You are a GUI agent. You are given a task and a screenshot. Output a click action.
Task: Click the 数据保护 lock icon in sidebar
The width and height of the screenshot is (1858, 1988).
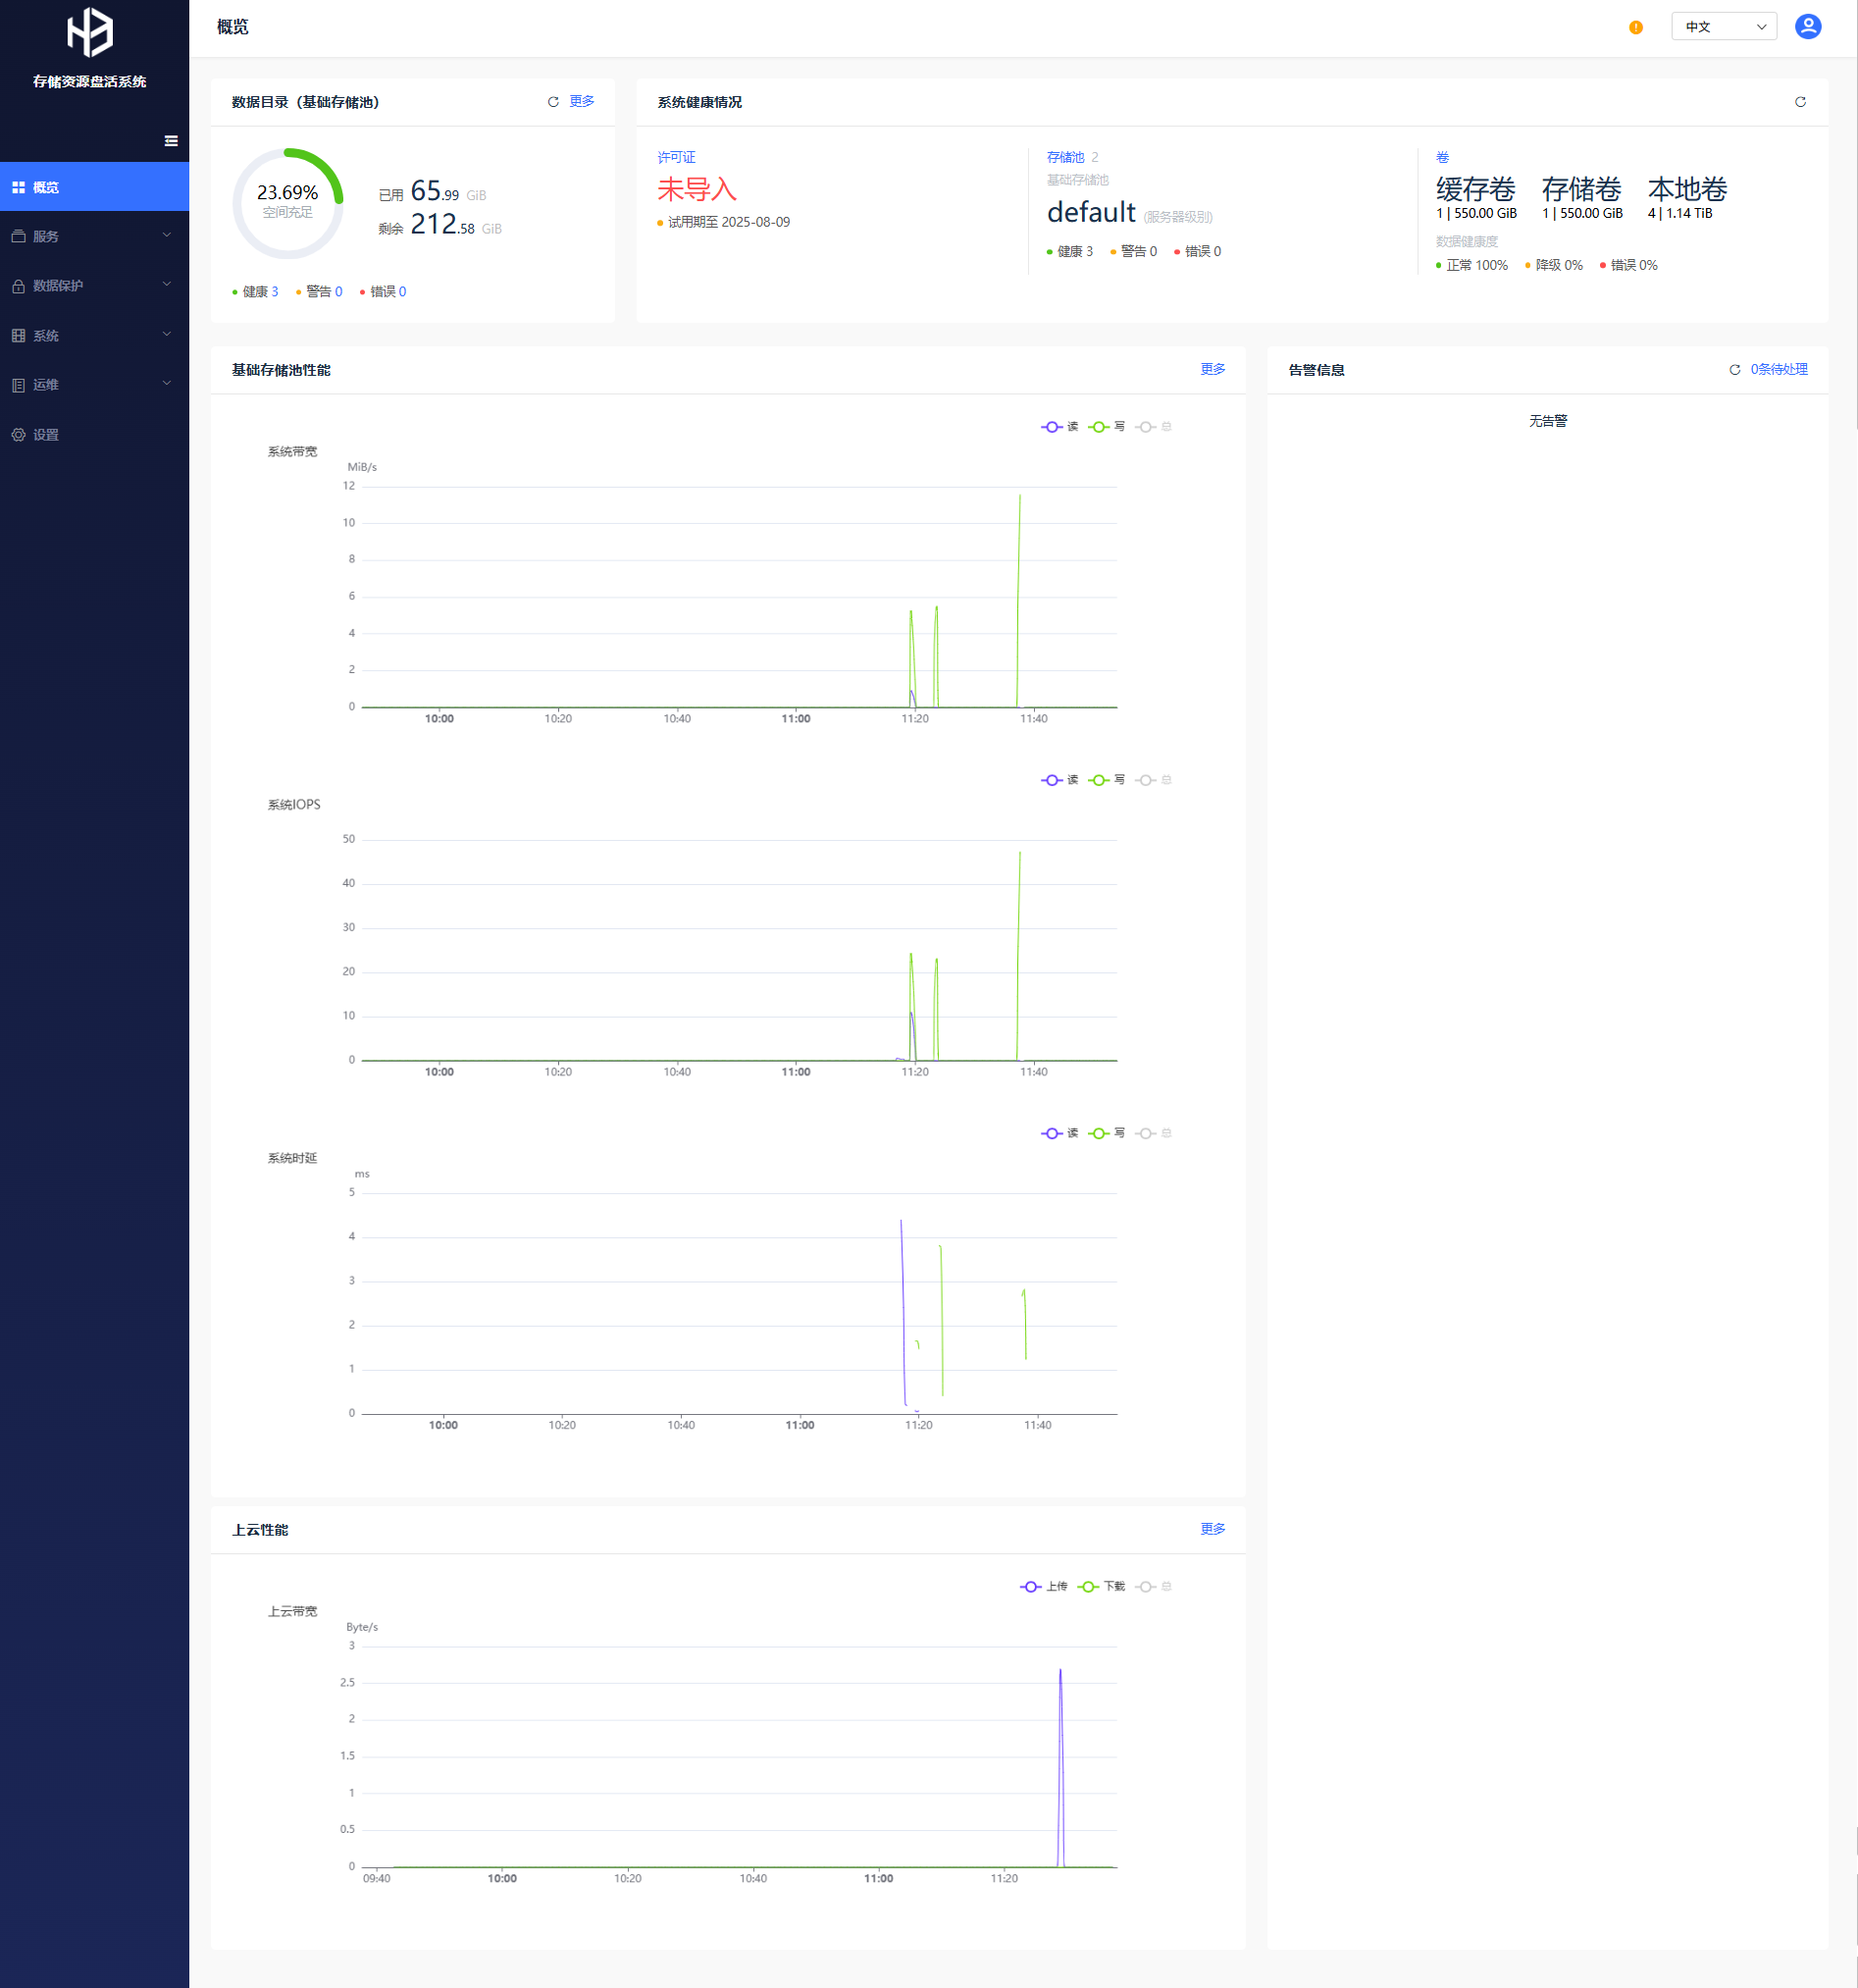(18, 286)
